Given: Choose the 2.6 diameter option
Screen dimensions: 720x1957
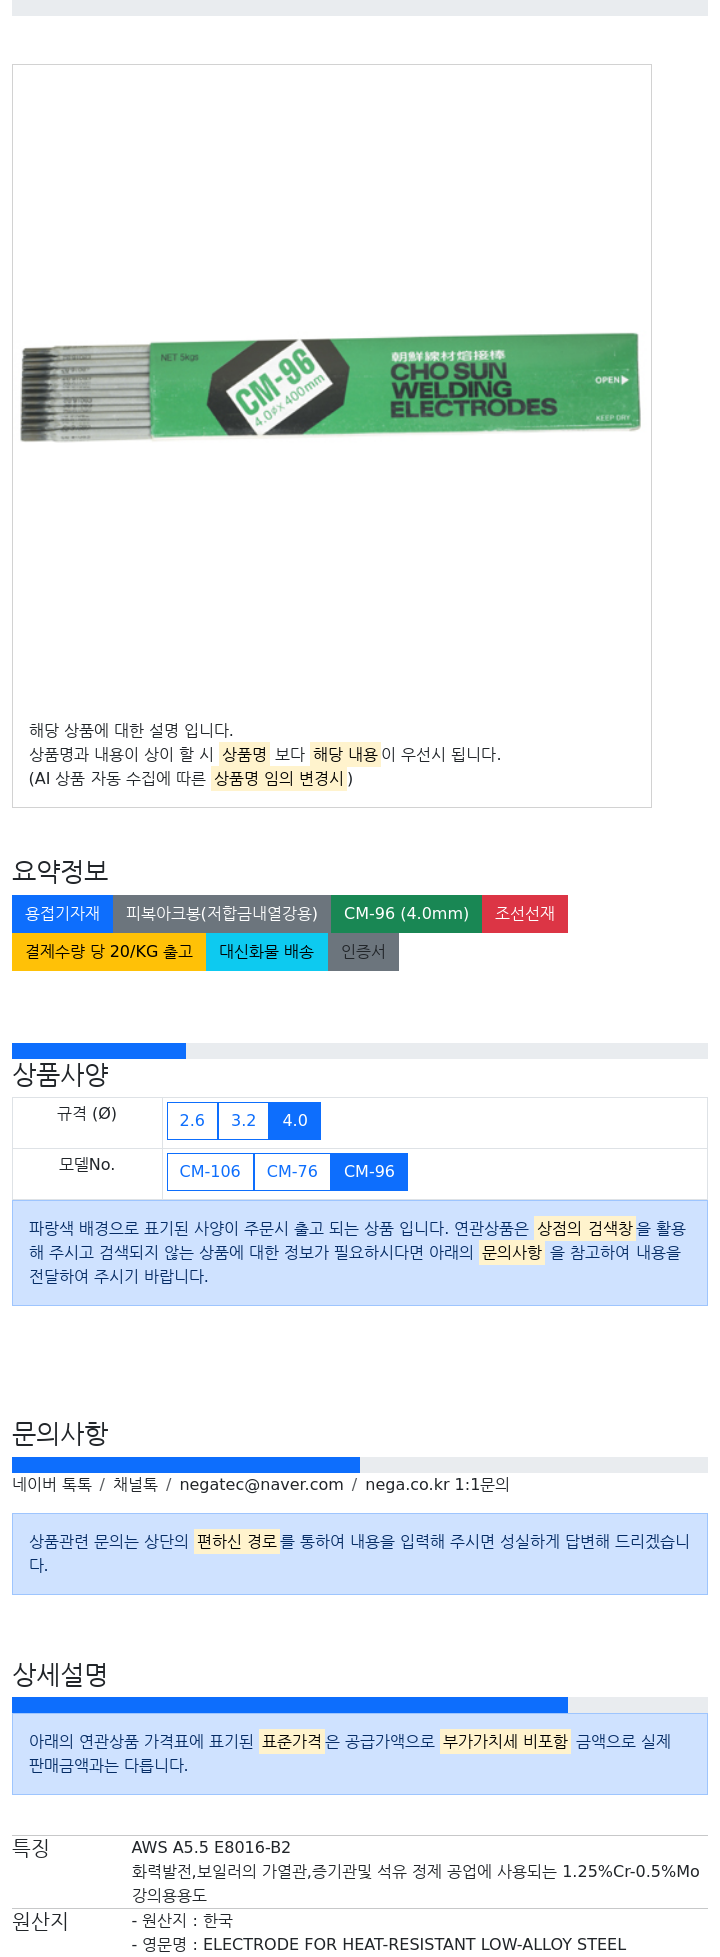Looking at the screenshot, I should (192, 1121).
